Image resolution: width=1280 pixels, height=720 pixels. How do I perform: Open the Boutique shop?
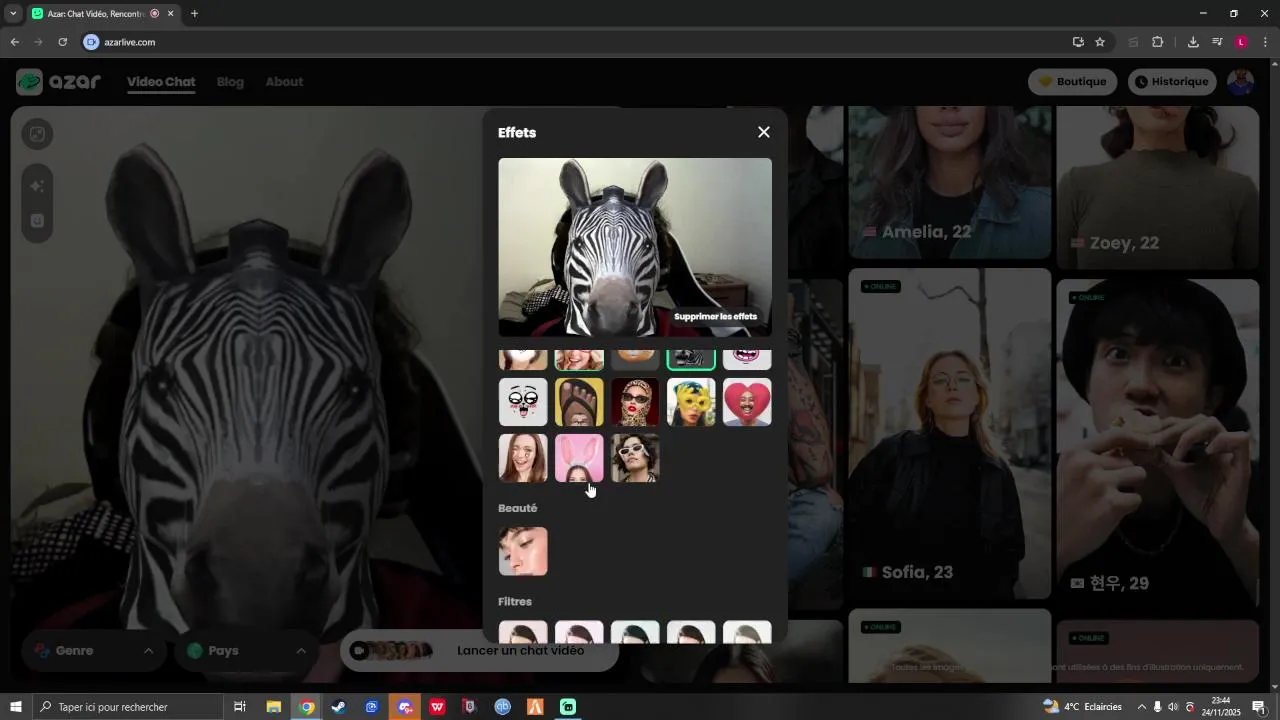[x=1073, y=82]
